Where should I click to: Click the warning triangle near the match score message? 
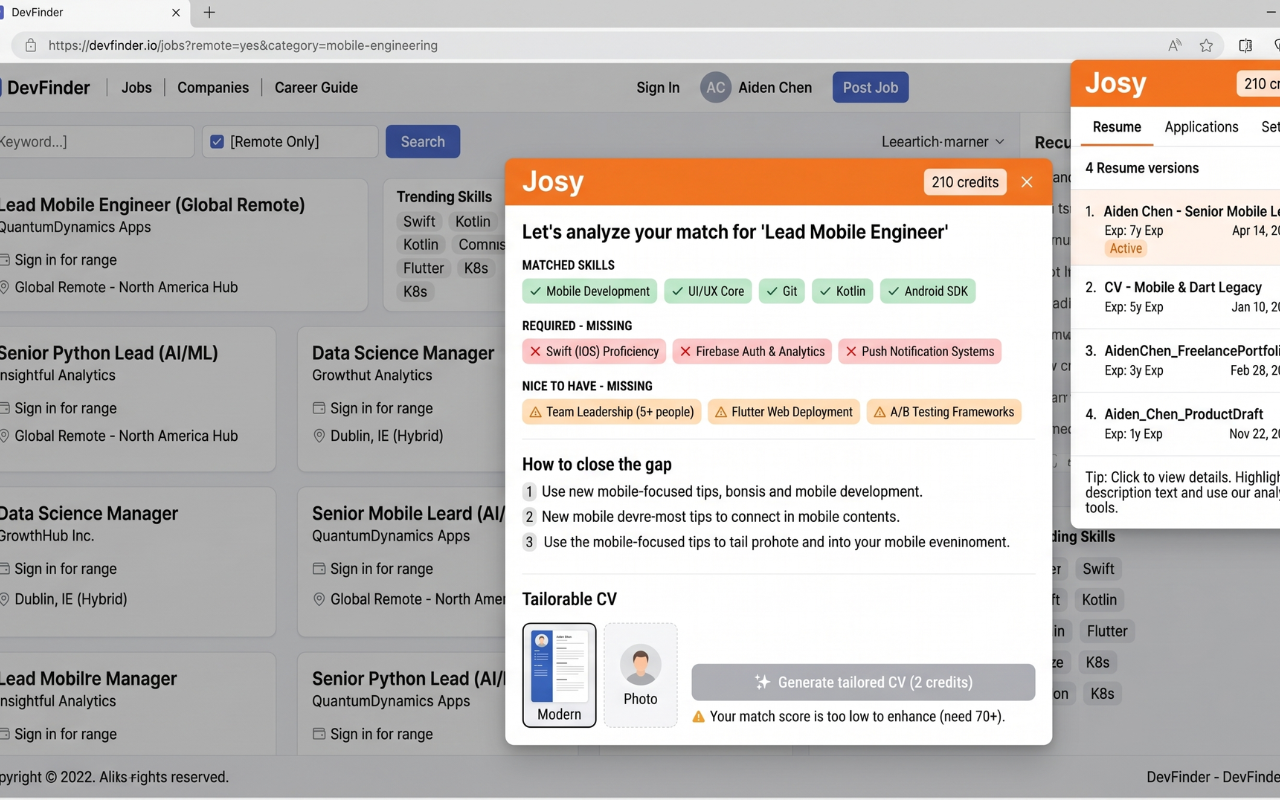click(702, 716)
